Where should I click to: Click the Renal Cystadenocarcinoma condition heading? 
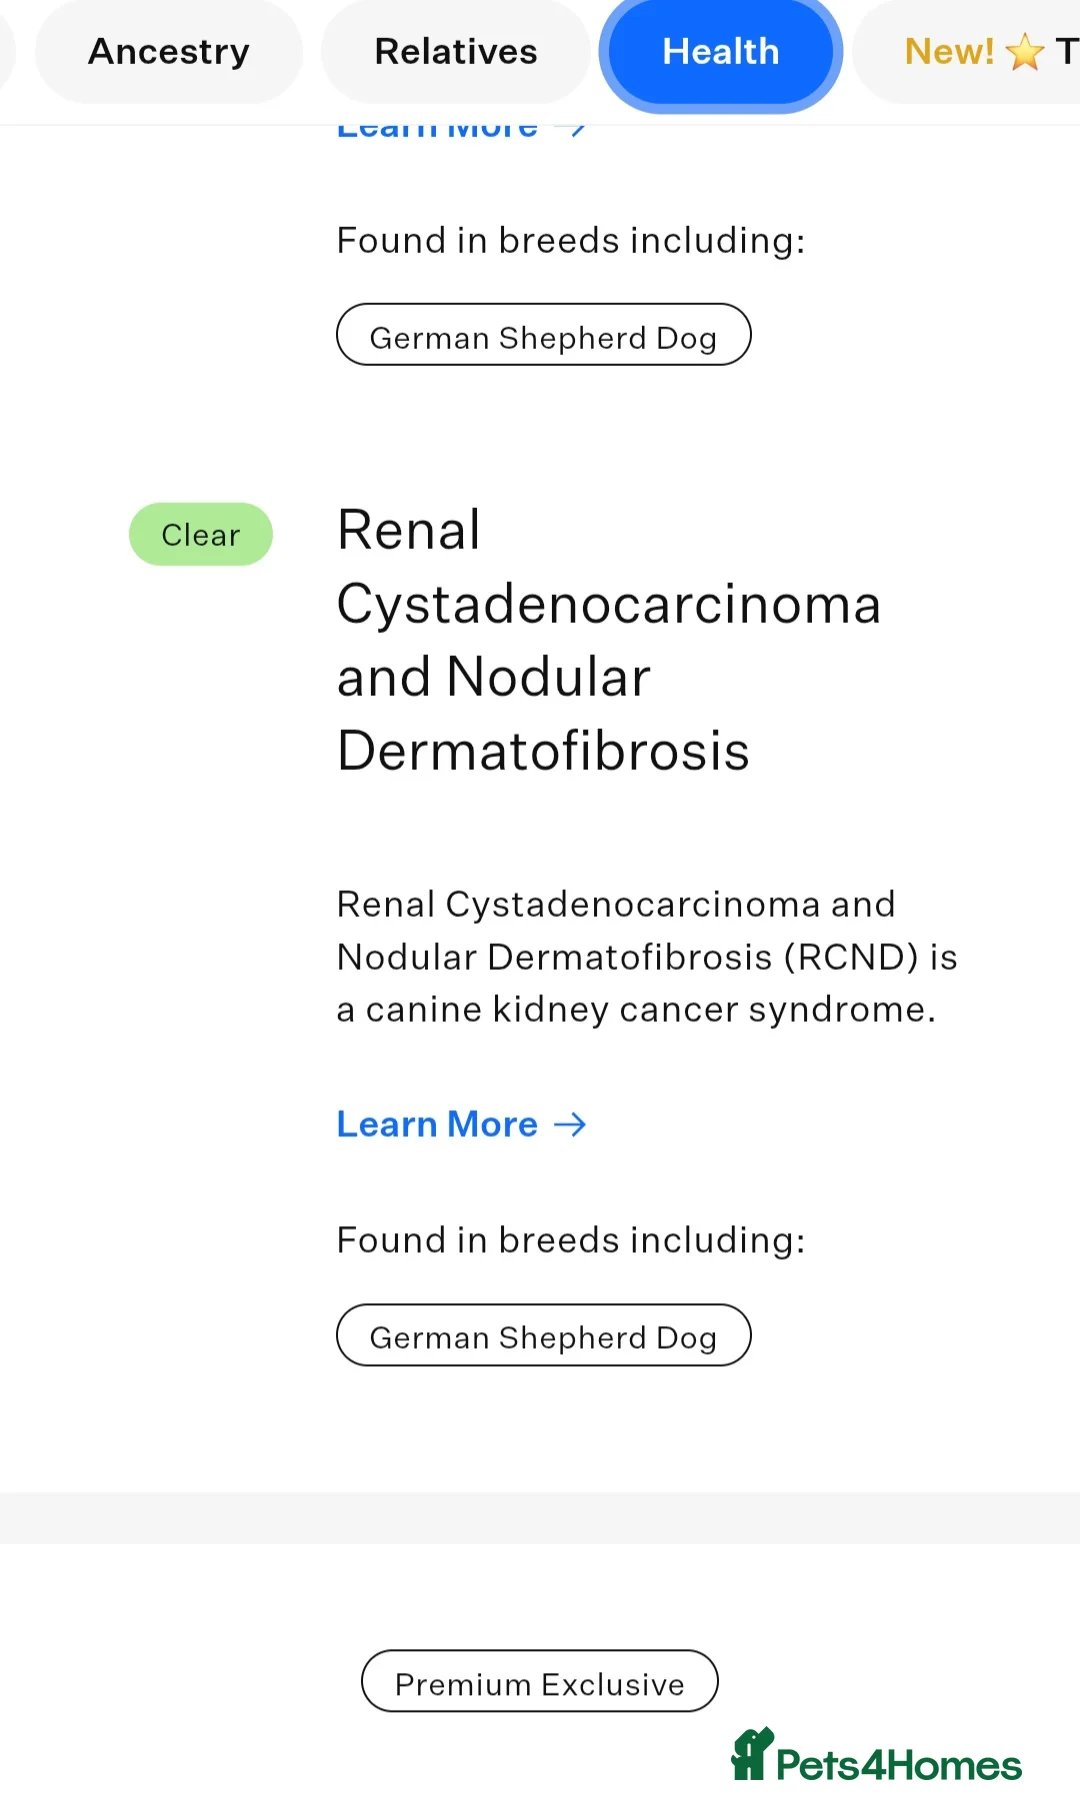[x=608, y=639]
